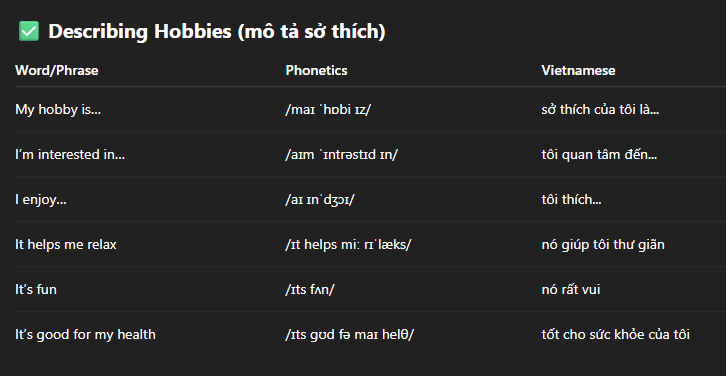Click the Phonetics column header
Screen dimensions: 726x376
[x=316, y=70]
